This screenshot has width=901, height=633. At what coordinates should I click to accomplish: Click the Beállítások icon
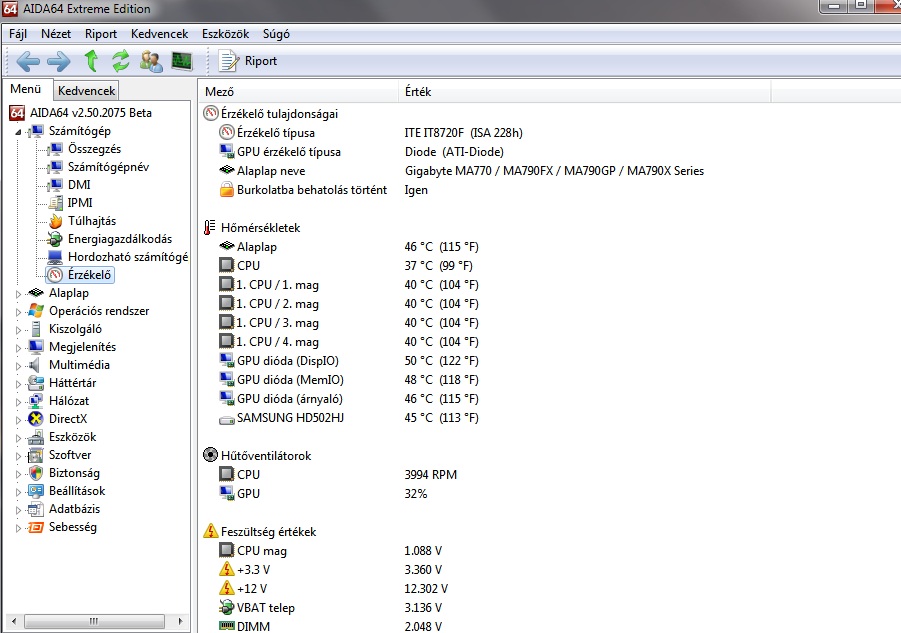[x=36, y=491]
